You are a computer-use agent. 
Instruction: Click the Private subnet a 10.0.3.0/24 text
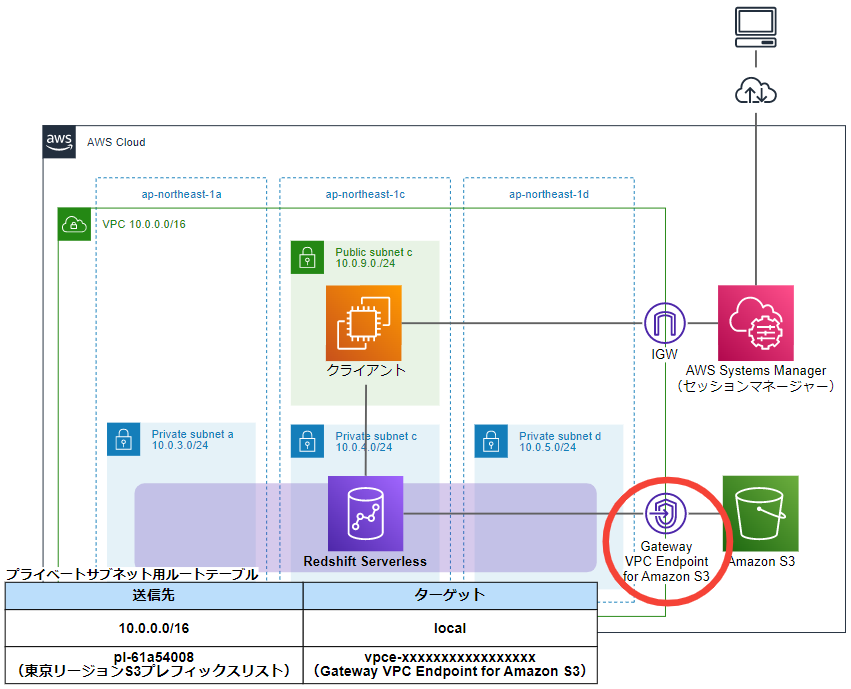pyautogui.click(x=193, y=439)
